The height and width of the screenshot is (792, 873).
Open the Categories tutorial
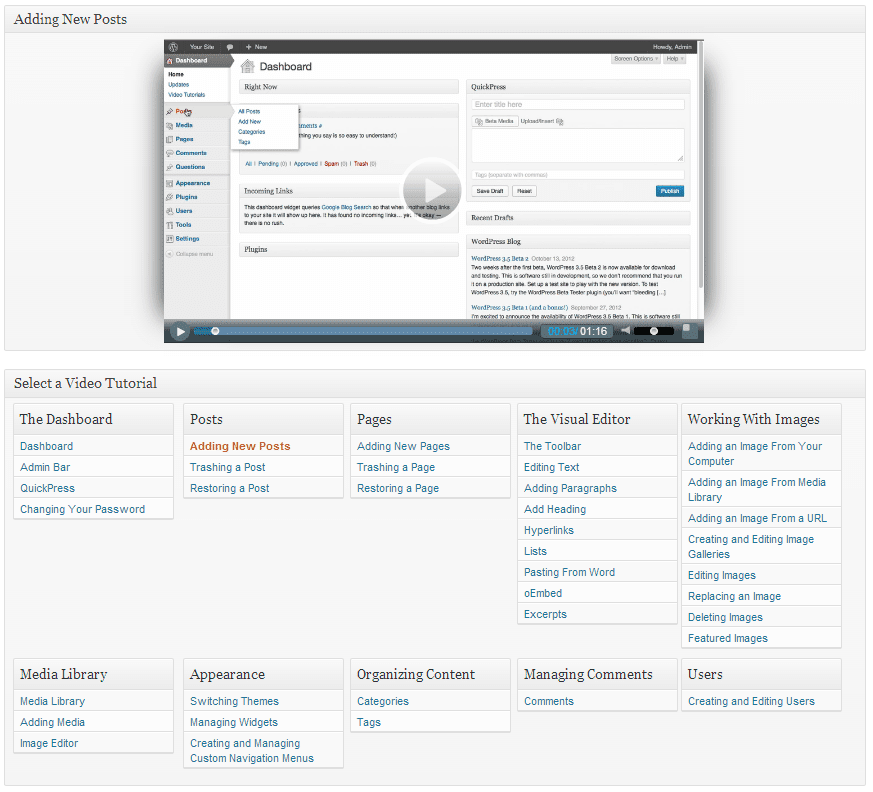[383, 702]
